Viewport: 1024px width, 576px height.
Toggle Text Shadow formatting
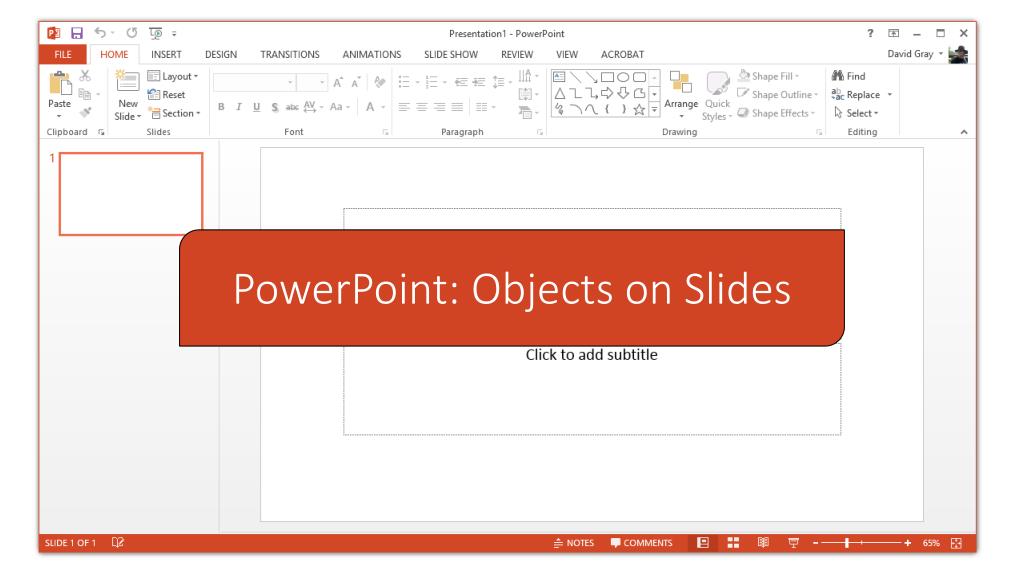pos(274,106)
